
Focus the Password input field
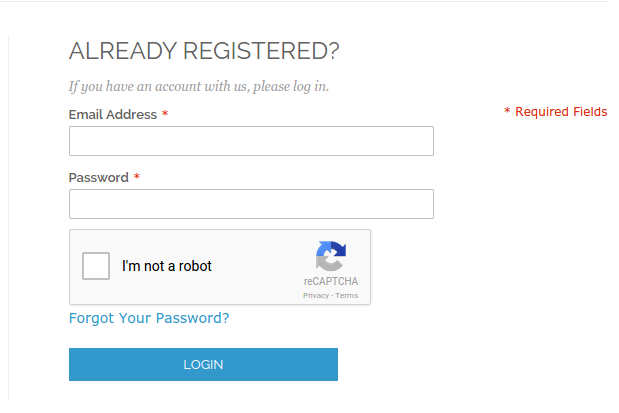[251, 204]
